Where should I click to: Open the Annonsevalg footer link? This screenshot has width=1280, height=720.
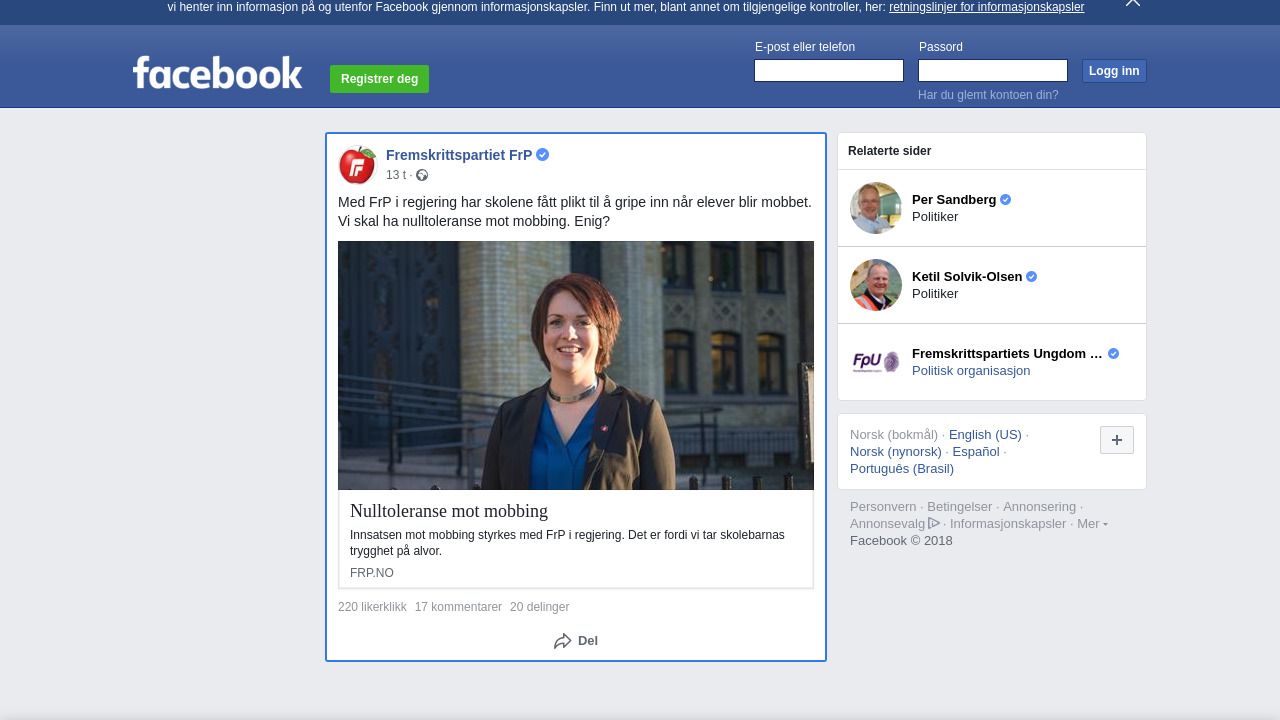(887, 524)
